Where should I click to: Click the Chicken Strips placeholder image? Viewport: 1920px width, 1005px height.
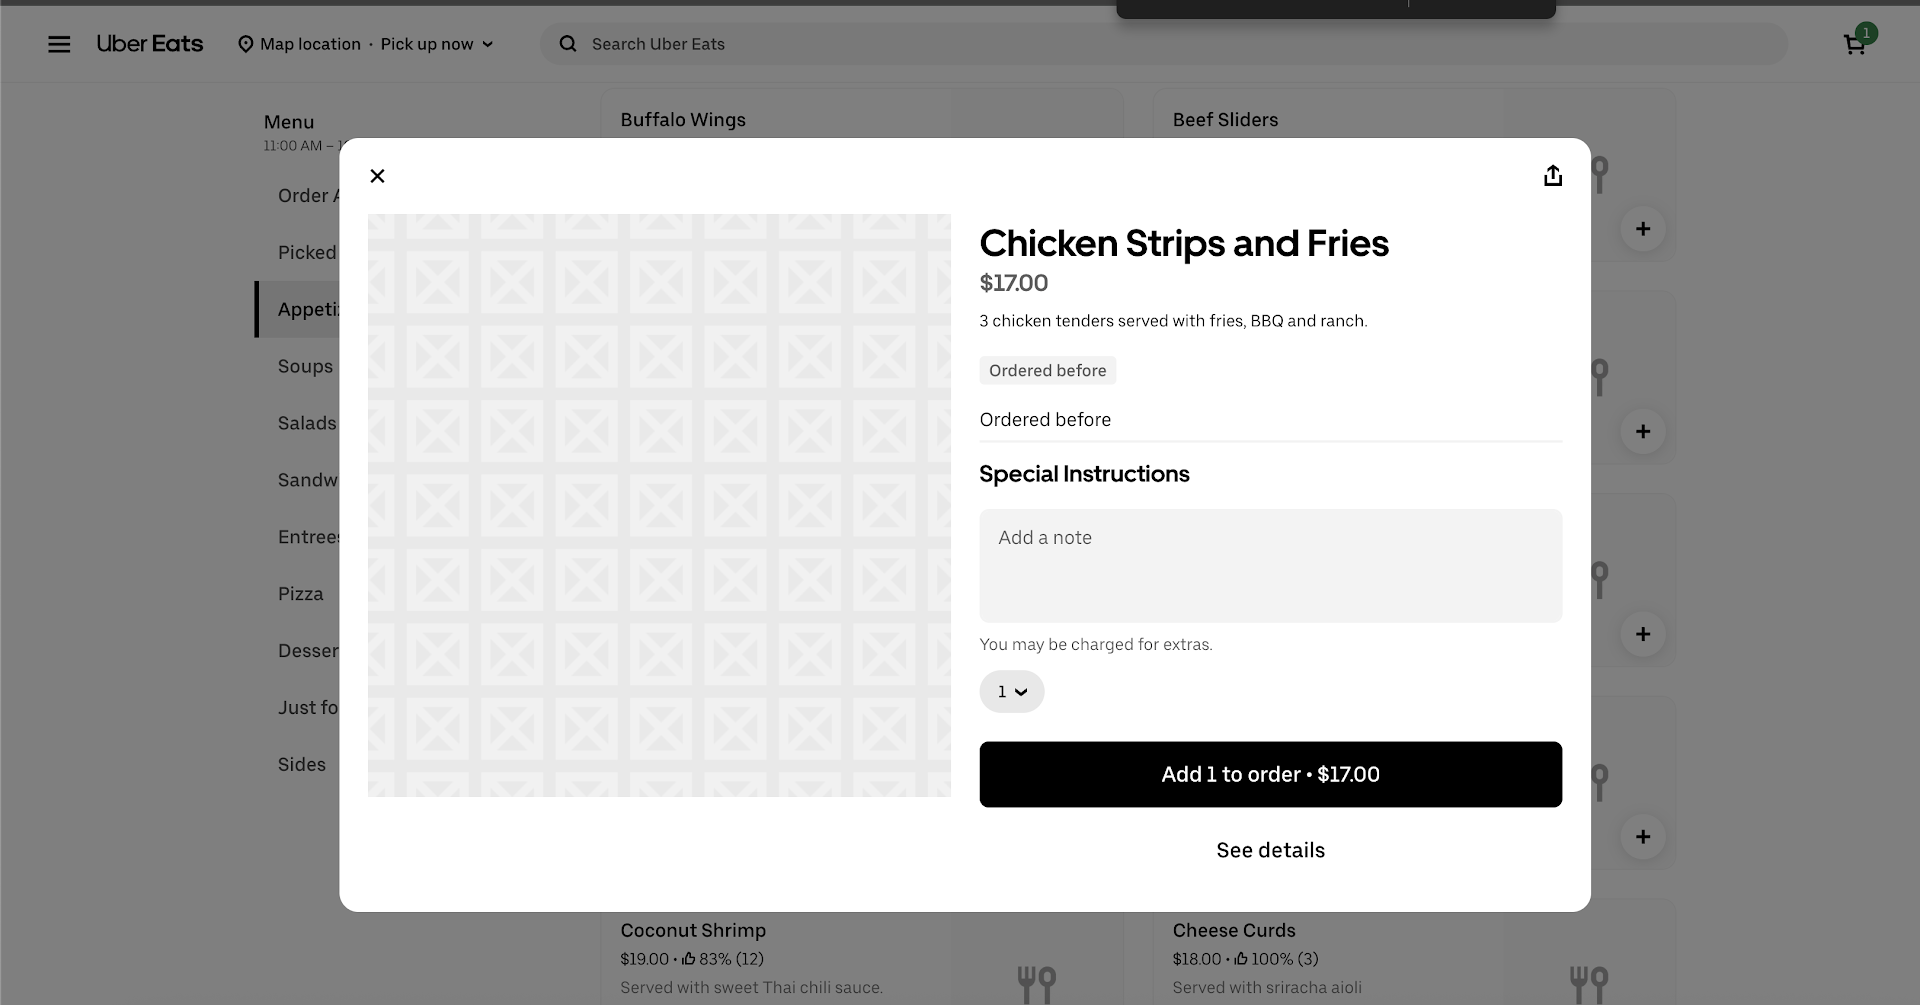(x=659, y=505)
